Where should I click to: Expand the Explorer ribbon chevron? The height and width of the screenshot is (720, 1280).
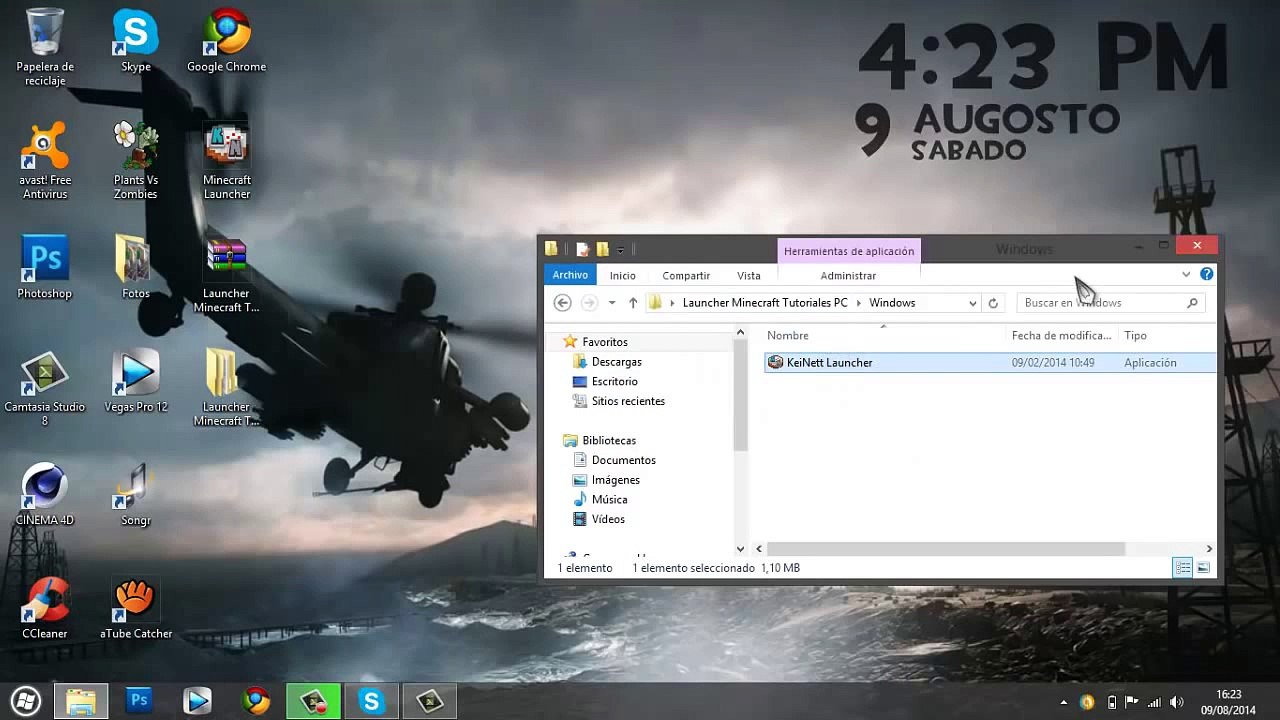pyautogui.click(x=1186, y=274)
